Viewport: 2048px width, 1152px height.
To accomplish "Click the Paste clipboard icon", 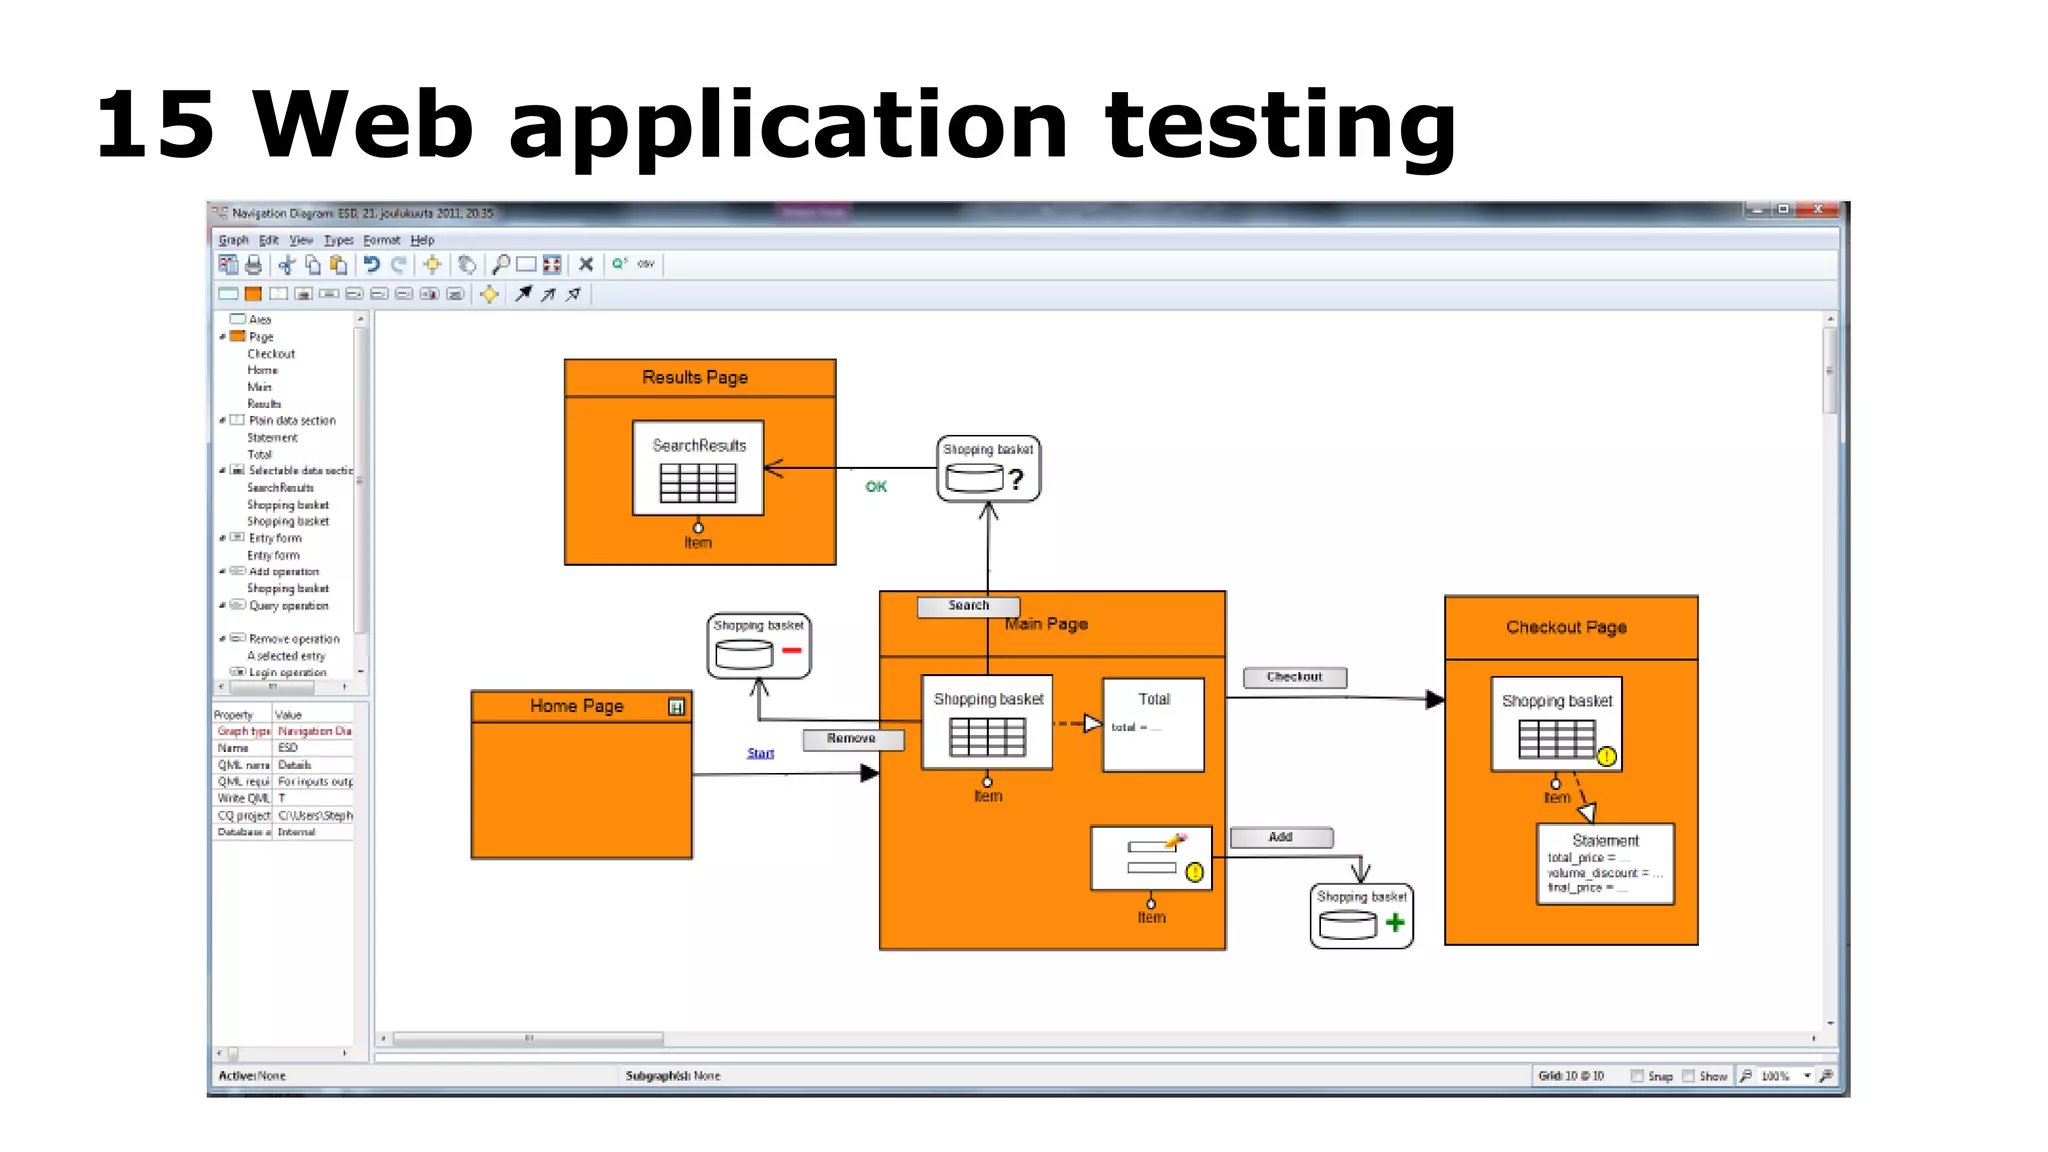I will (338, 265).
